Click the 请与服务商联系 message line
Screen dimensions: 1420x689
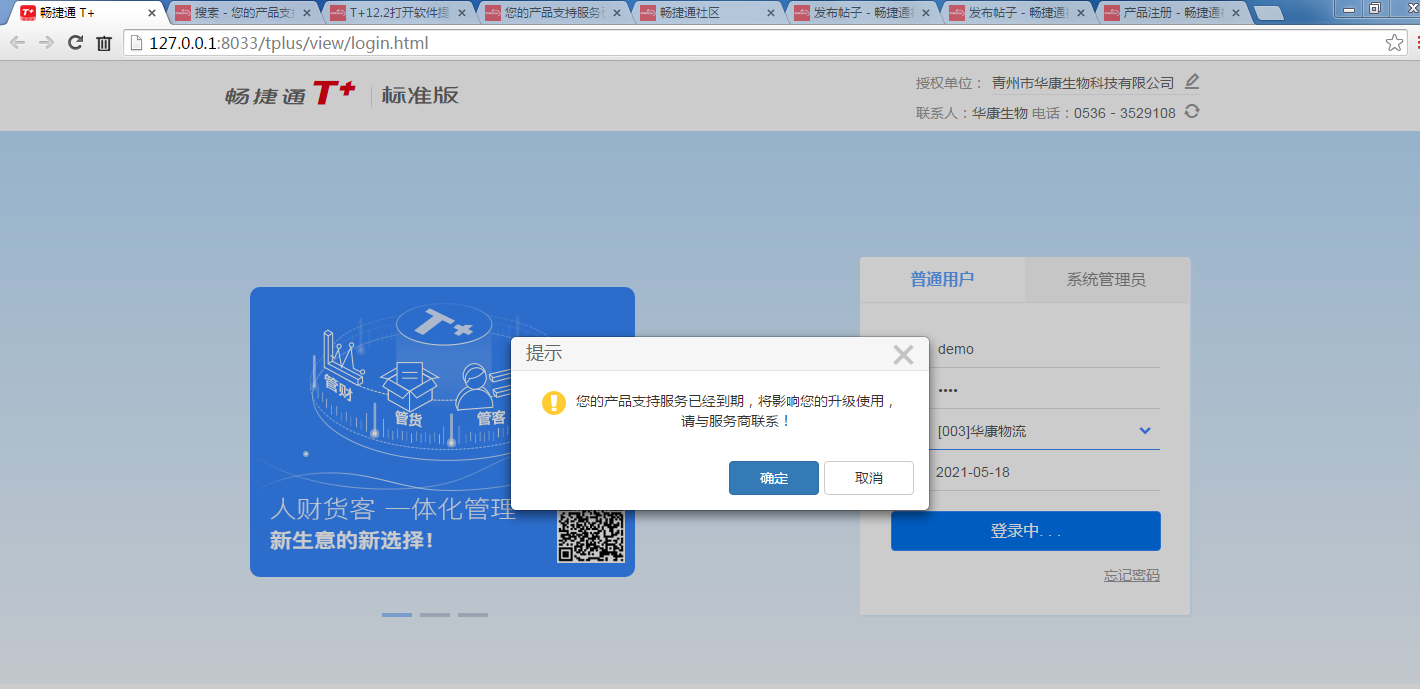tap(736, 422)
